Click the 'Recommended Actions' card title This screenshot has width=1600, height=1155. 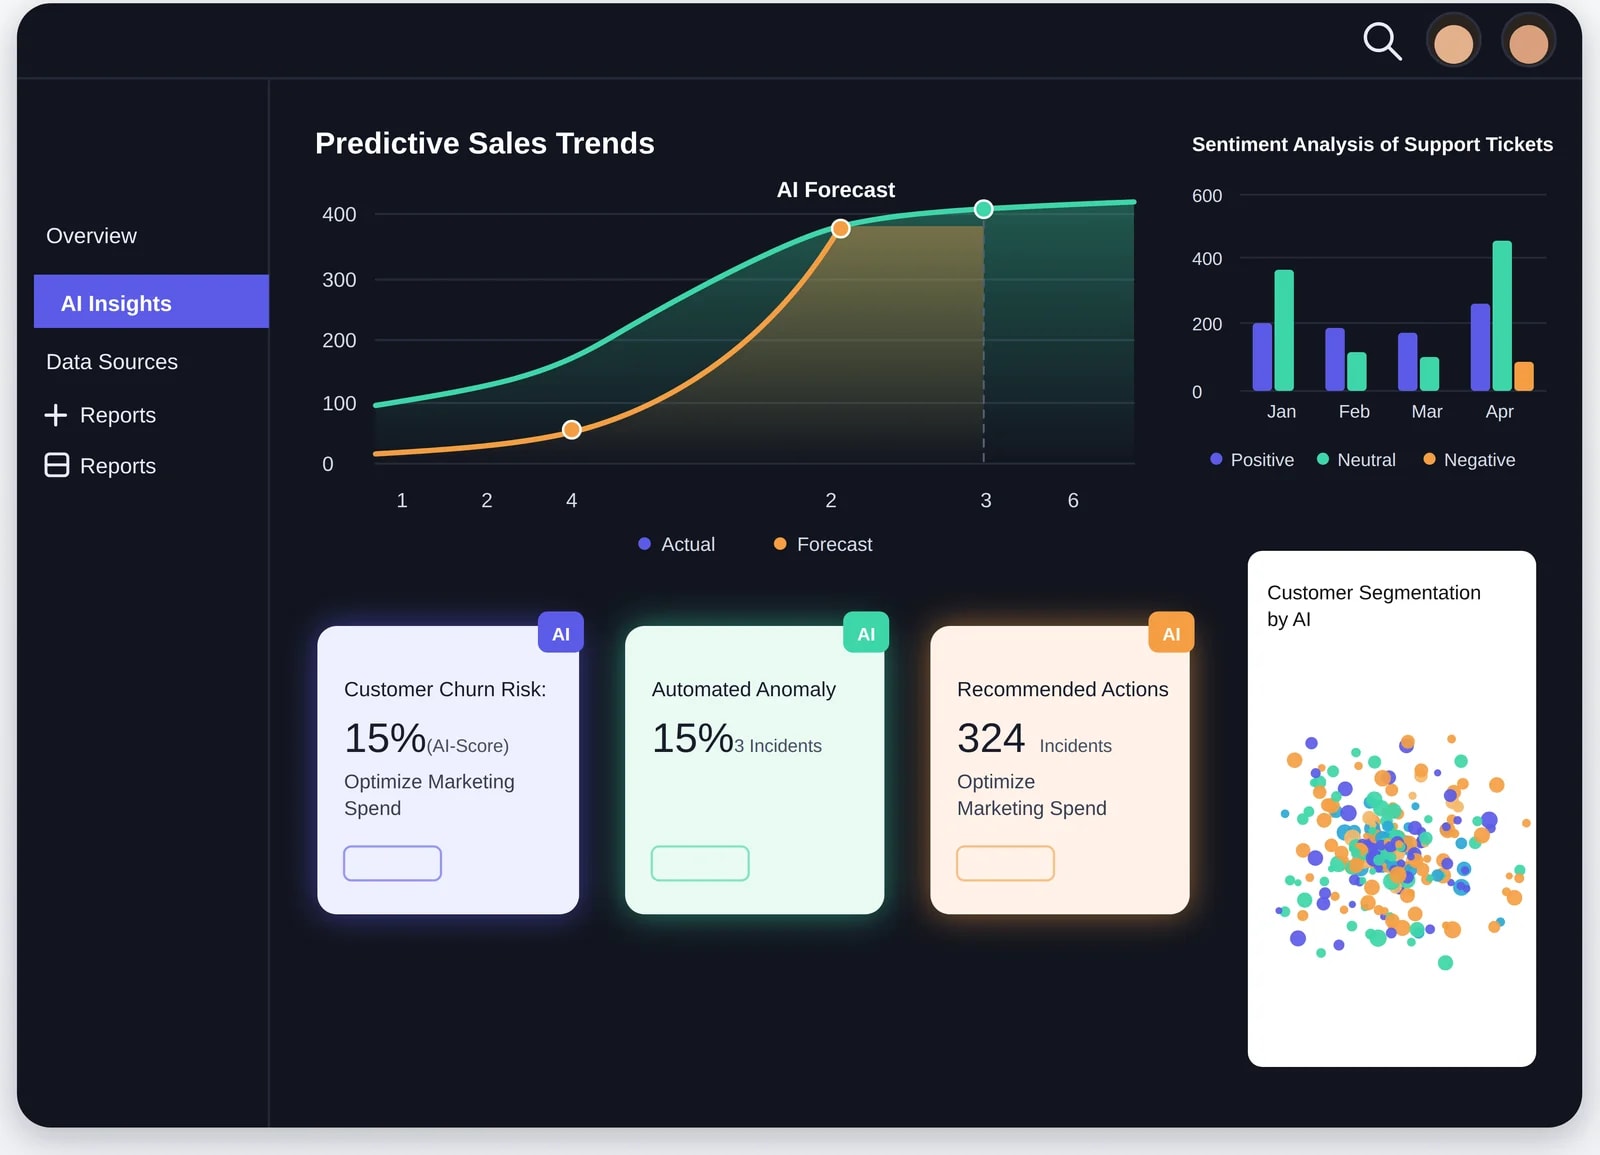tap(1063, 689)
